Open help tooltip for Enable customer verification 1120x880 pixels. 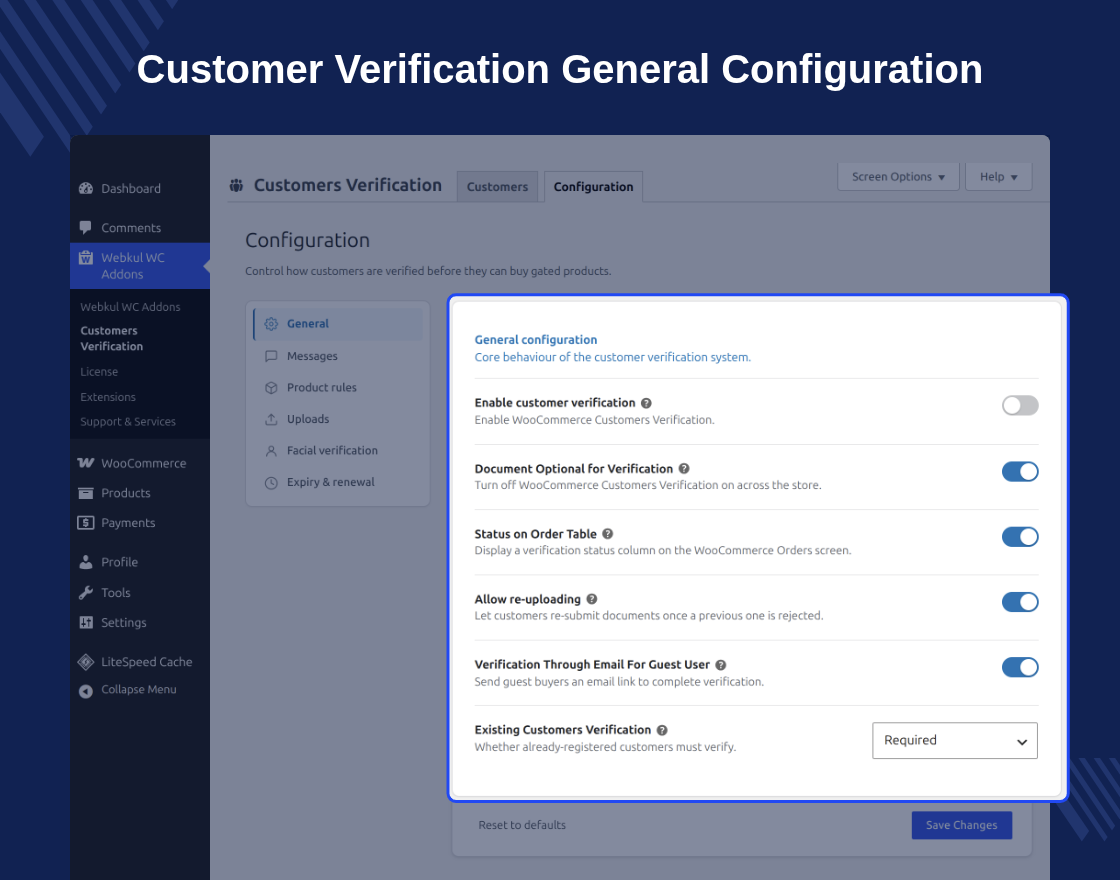coord(646,404)
